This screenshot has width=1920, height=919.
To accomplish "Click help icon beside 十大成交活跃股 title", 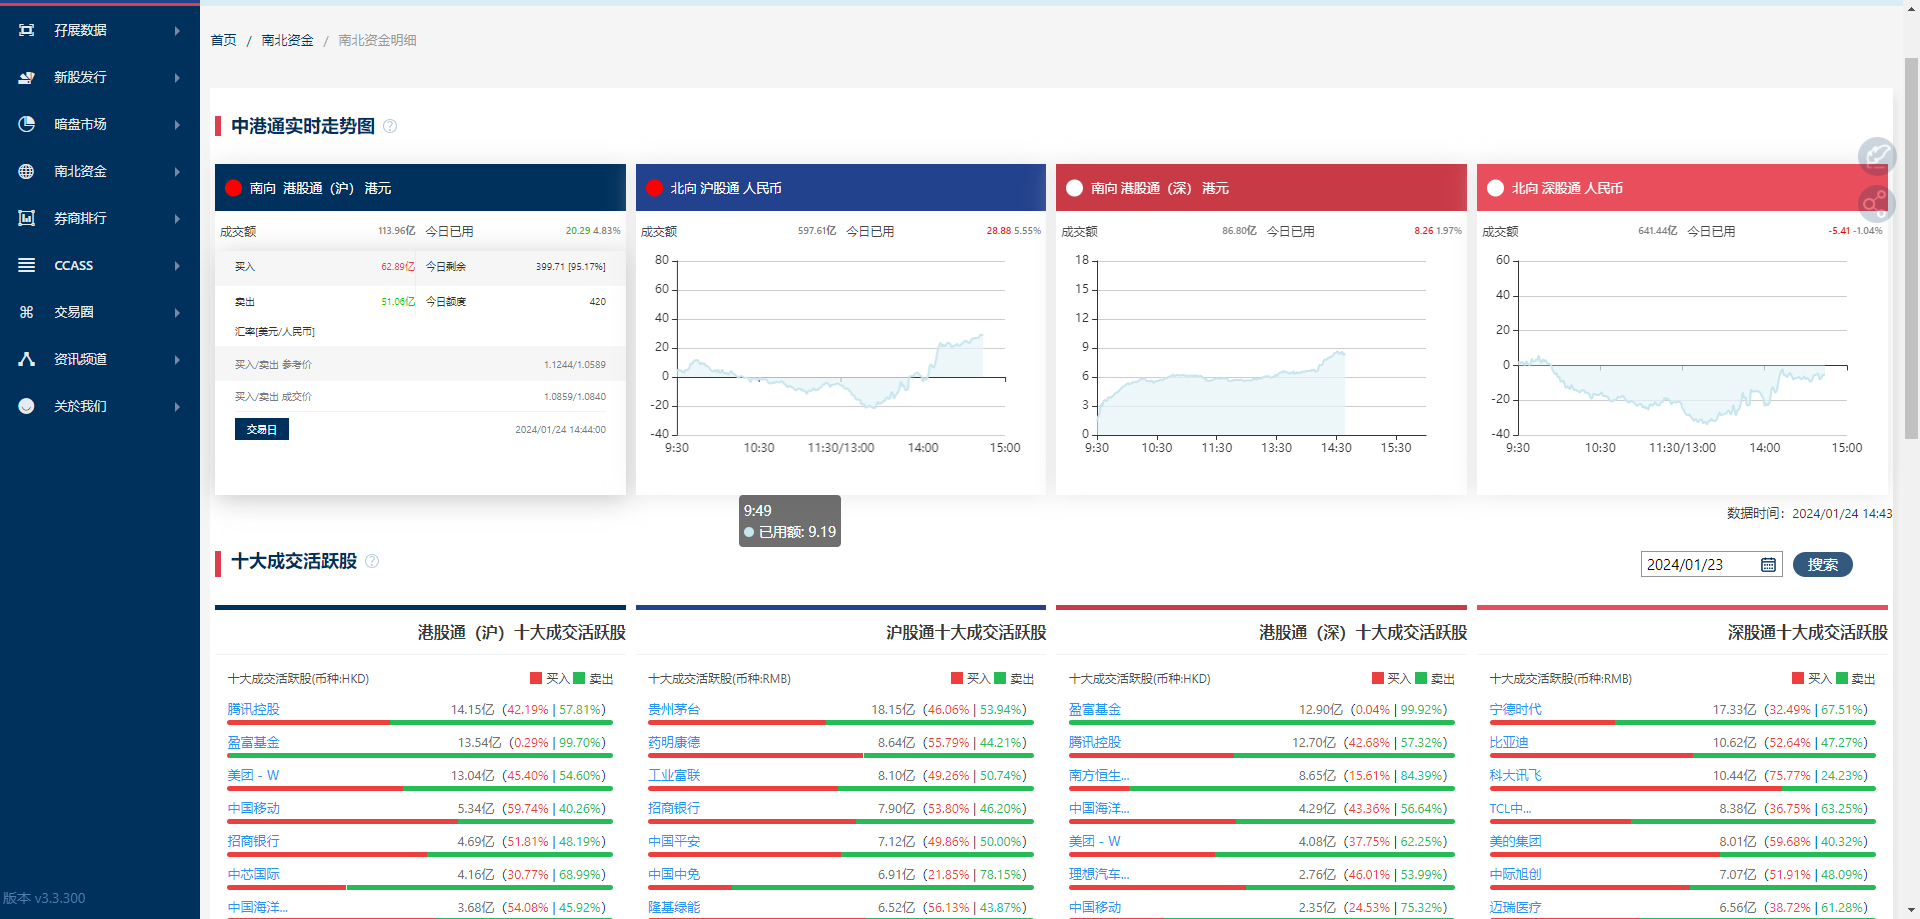I will (x=372, y=561).
